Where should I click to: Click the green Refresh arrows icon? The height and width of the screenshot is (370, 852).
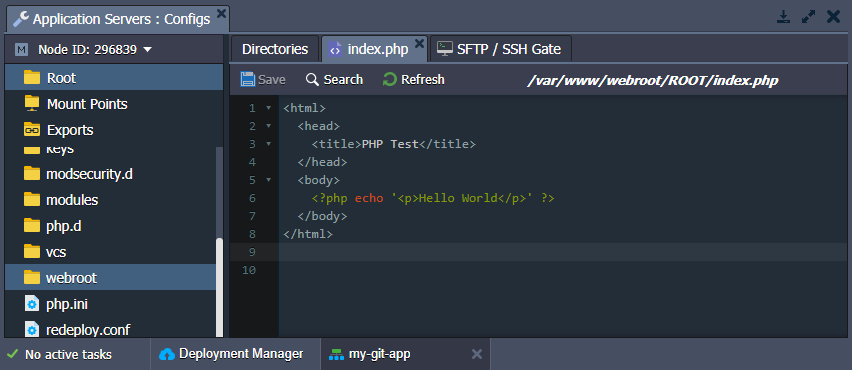pos(390,80)
